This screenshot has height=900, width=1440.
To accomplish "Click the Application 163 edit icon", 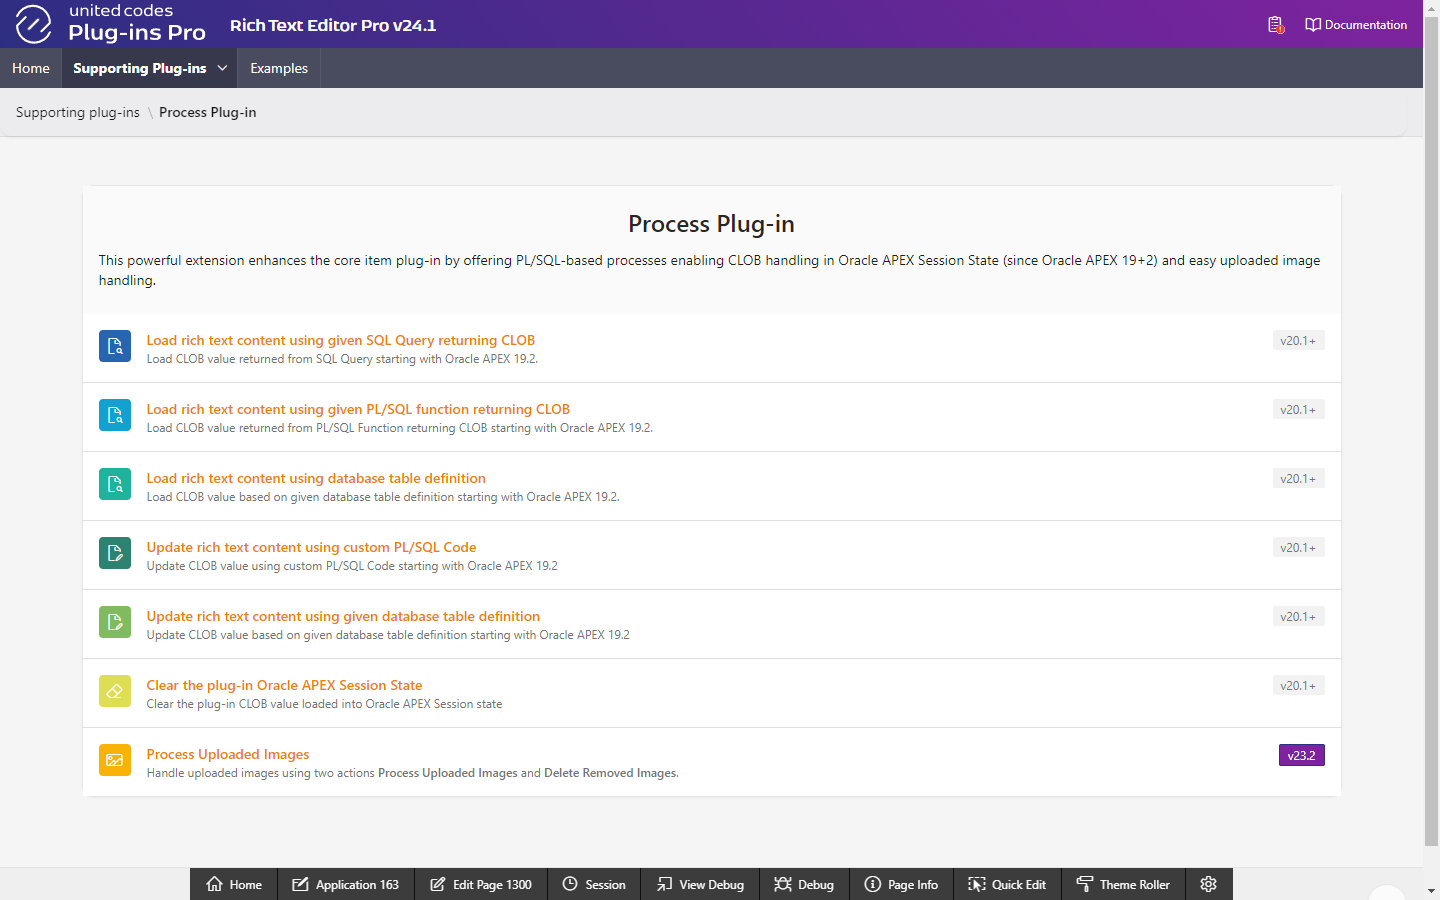I will pos(300,884).
